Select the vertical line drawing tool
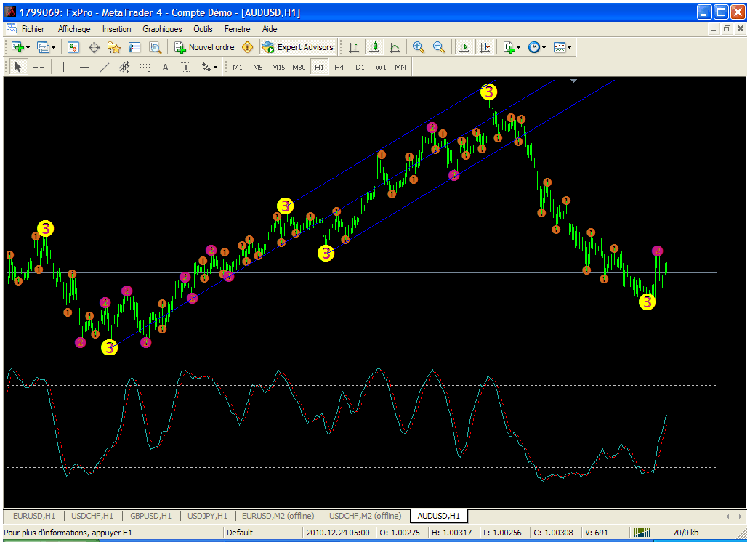 [63, 68]
